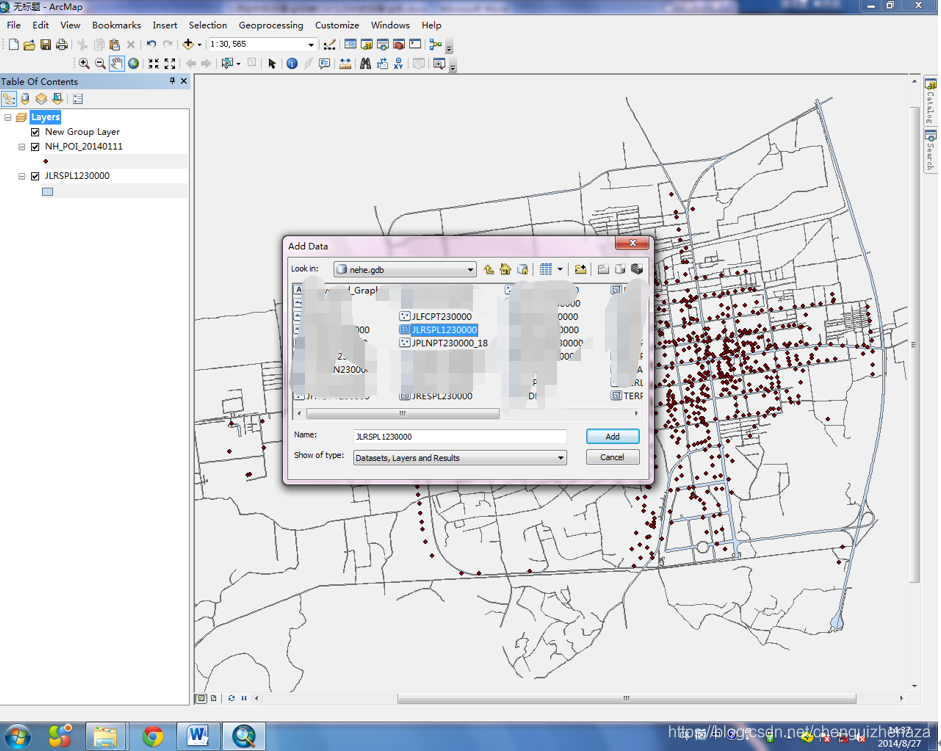
Task: Open Create Viewer Window tool
Action: (439, 64)
